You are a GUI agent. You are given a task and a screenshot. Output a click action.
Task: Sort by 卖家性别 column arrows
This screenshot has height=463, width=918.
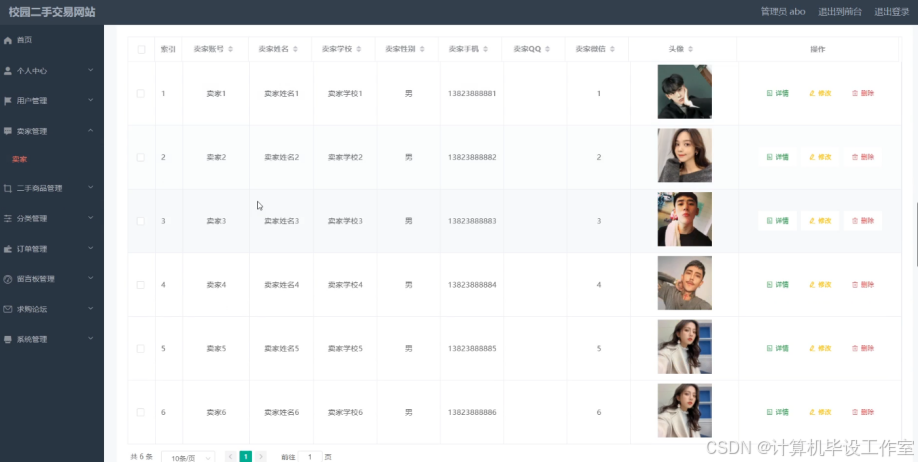coord(422,49)
